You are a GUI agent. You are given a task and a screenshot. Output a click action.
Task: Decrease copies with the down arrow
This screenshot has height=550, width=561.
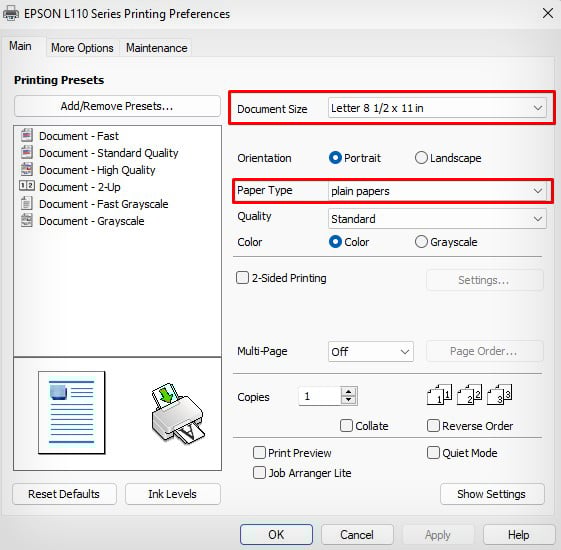(x=348, y=400)
